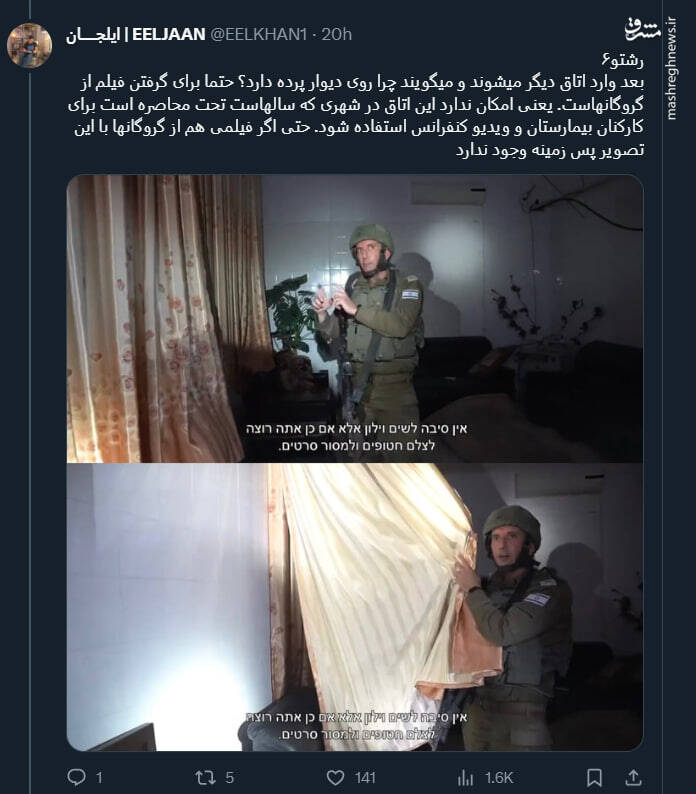The width and height of the screenshot is (696, 794).
Task: Click the like count 141
Action: click(x=365, y=777)
